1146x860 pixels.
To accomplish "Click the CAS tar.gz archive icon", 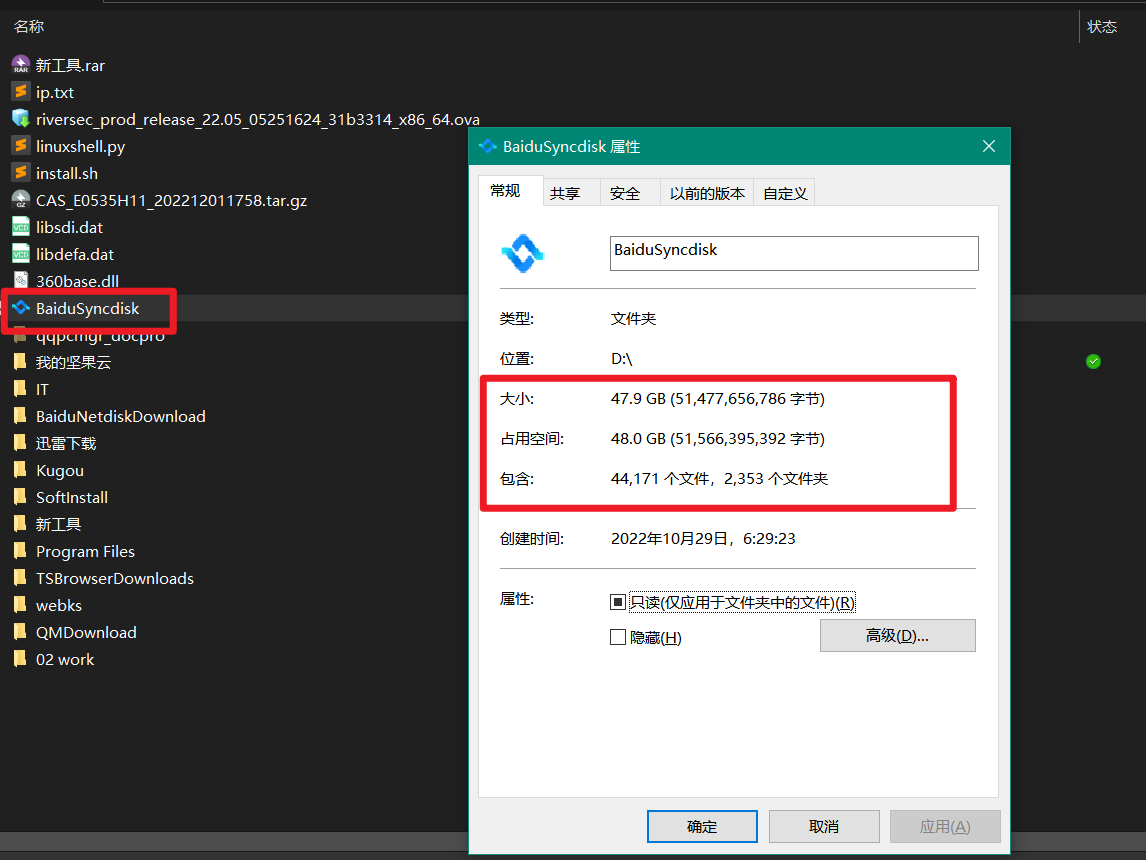I will (x=20, y=200).
